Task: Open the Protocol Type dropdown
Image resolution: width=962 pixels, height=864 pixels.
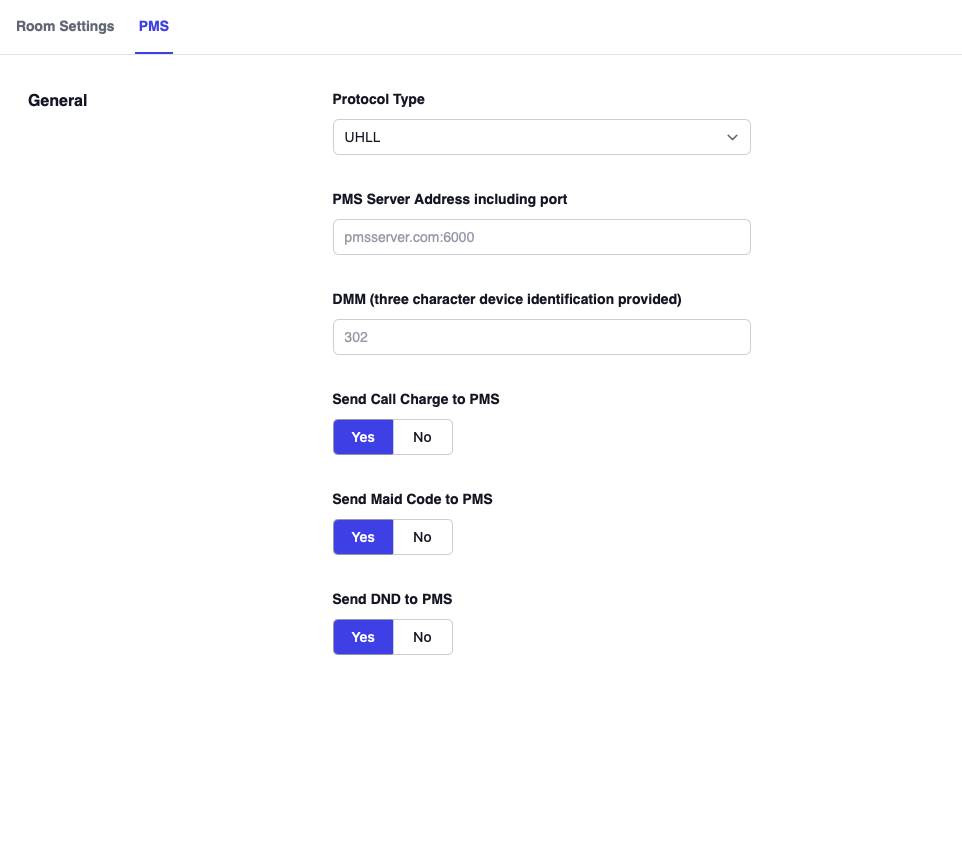Action: 540,137
